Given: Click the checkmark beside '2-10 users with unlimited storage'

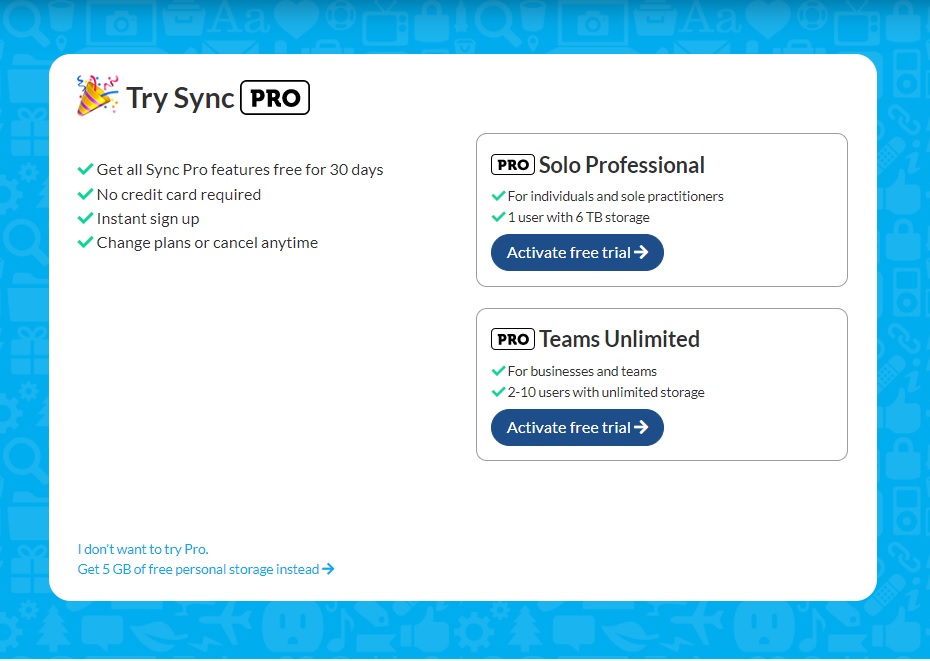Looking at the screenshot, I should pyautogui.click(x=498, y=392).
